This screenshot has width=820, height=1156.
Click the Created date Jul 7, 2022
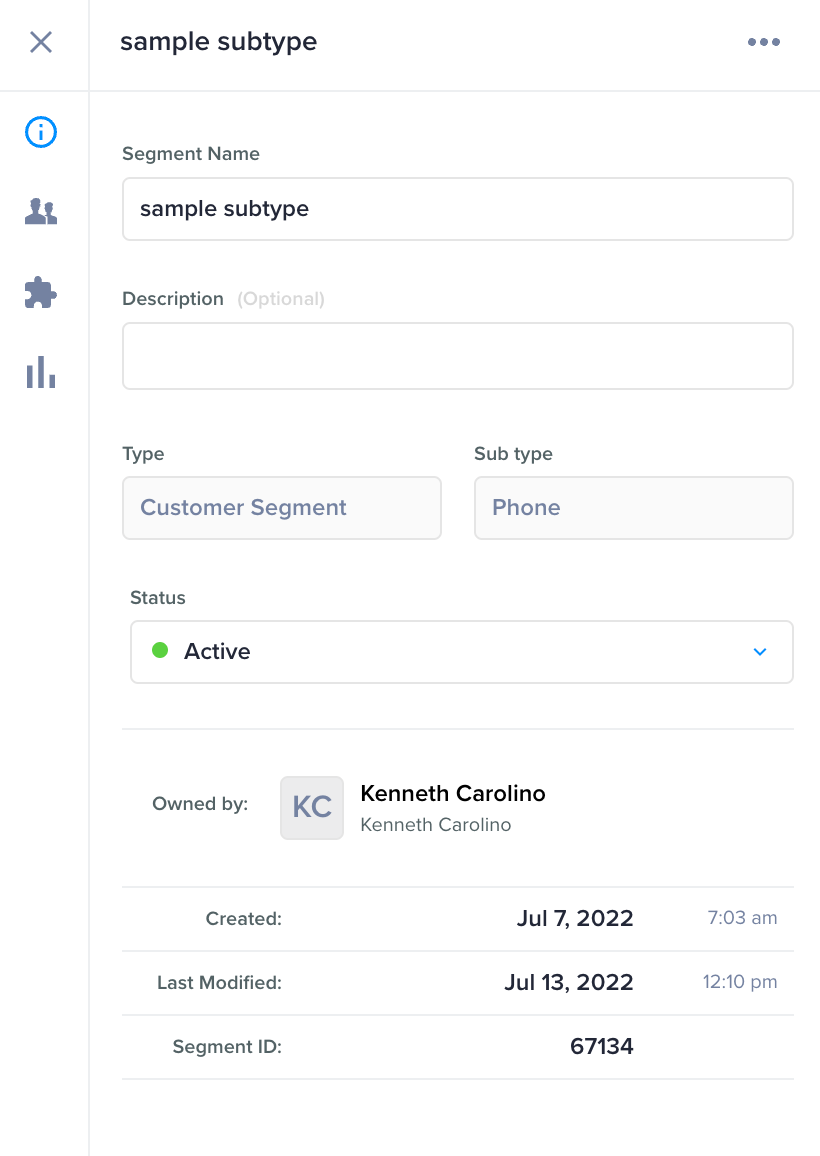click(575, 919)
